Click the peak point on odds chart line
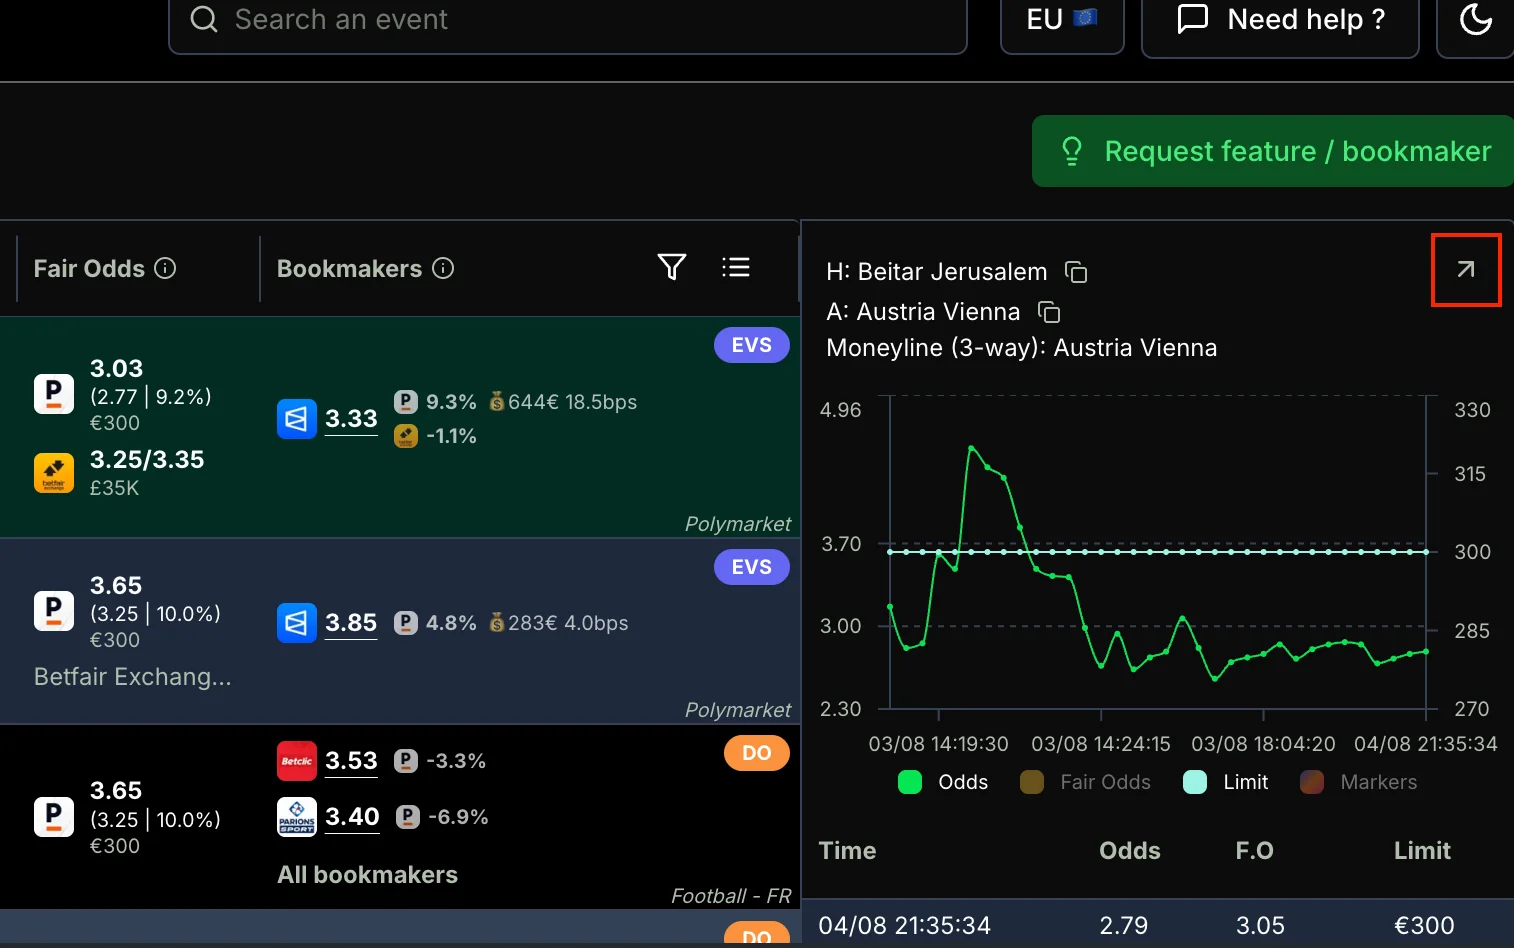 971,448
